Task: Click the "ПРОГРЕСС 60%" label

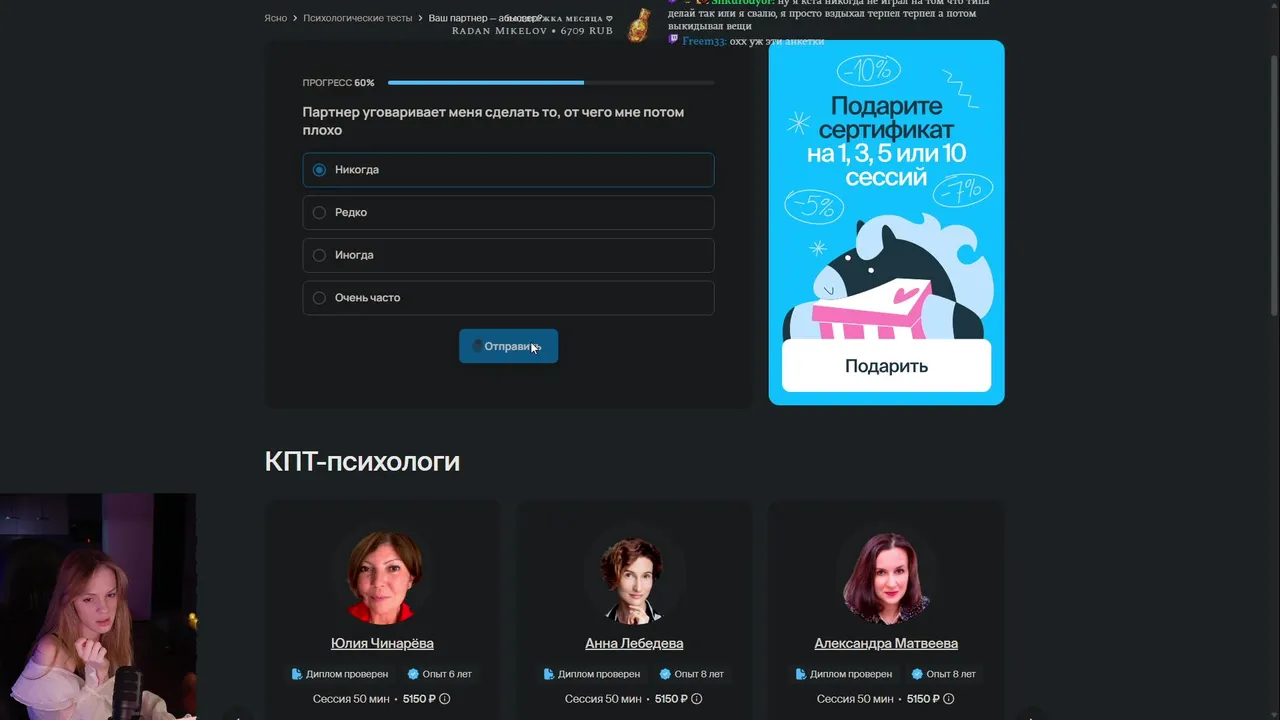Action: click(338, 83)
